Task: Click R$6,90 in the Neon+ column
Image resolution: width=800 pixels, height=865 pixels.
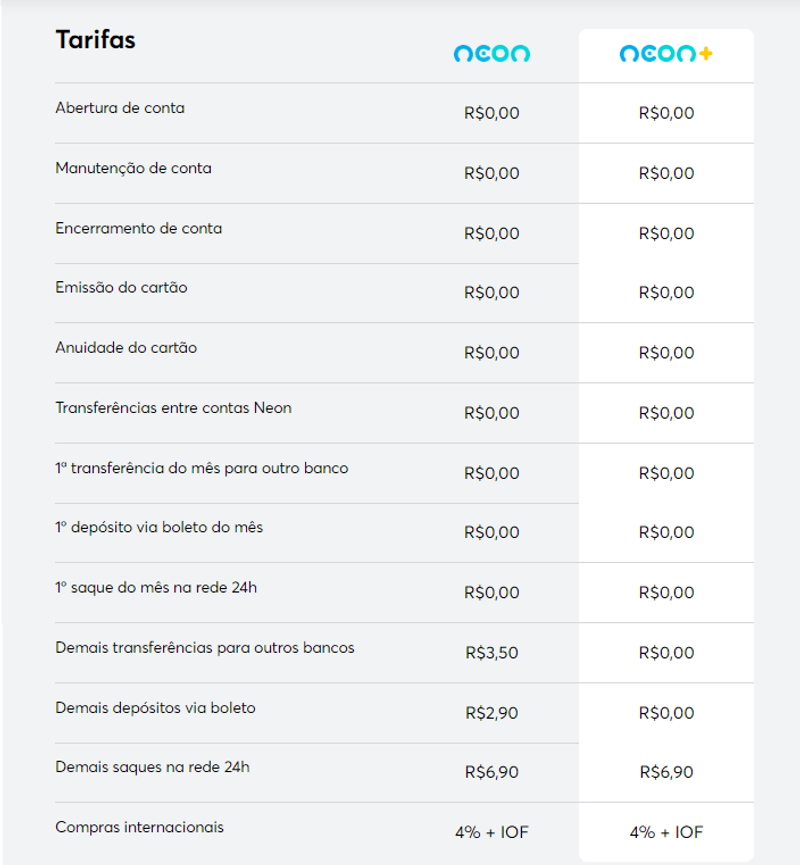Action: click(665, 772)
